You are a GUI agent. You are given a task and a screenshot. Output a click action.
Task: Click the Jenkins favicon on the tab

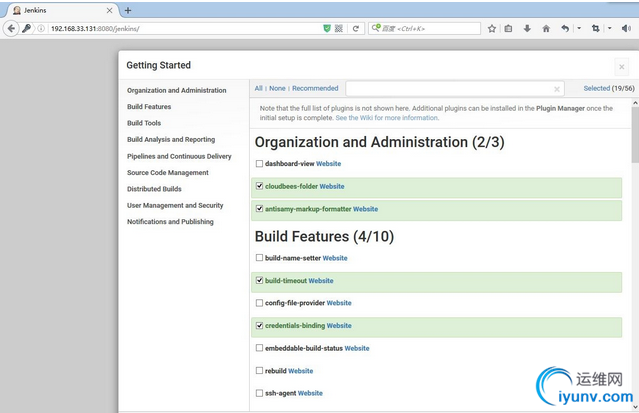pos(17,11)
